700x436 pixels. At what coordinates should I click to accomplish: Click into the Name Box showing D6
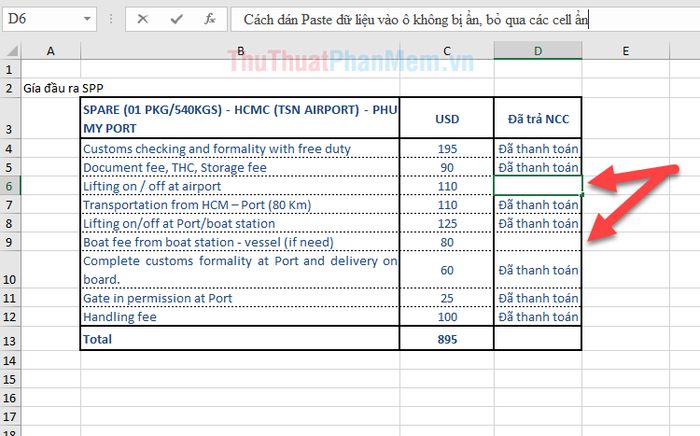[42, 19]
